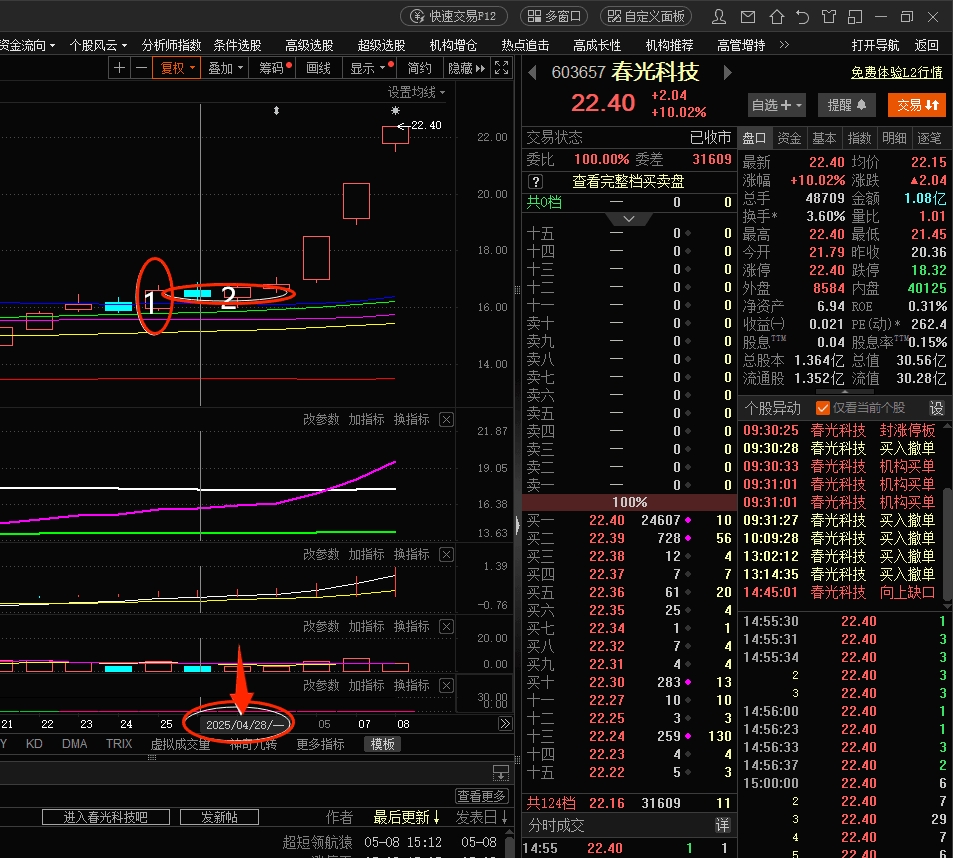Jump to latest date double-arrow icon
The height and width of the screenshot is (858, 953).
pos(504,724)
